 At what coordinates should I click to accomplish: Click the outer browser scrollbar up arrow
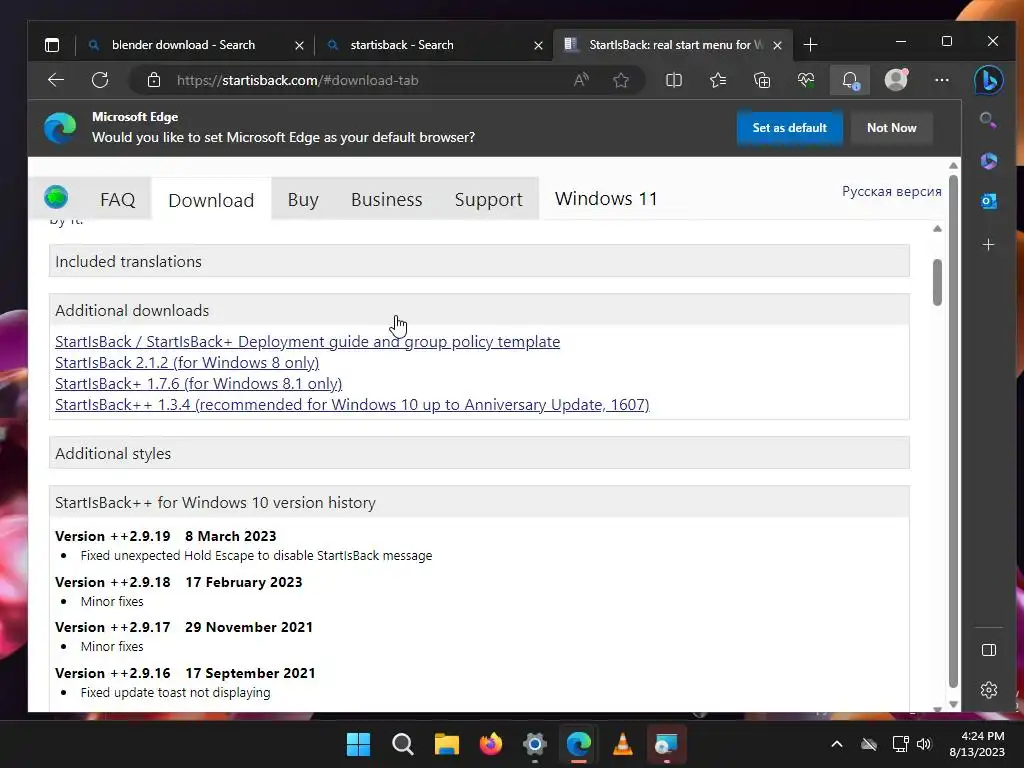(953, 166)
